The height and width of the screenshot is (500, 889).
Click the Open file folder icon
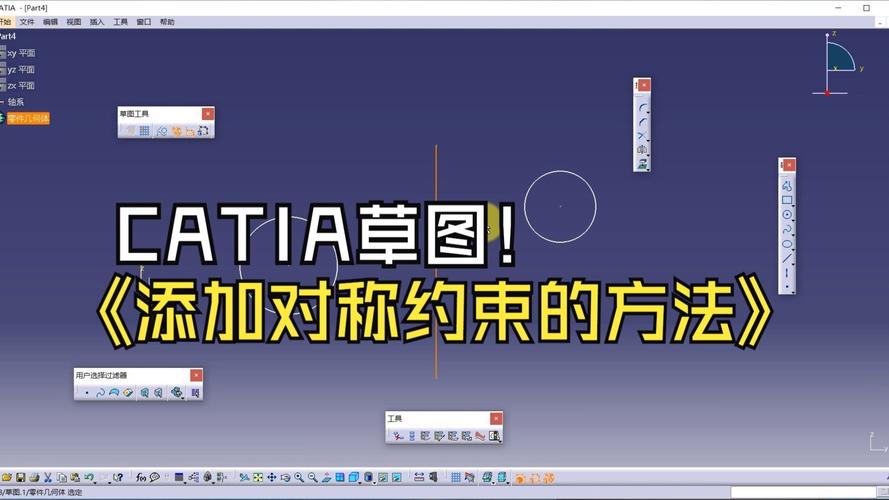(x=7, y=477)
